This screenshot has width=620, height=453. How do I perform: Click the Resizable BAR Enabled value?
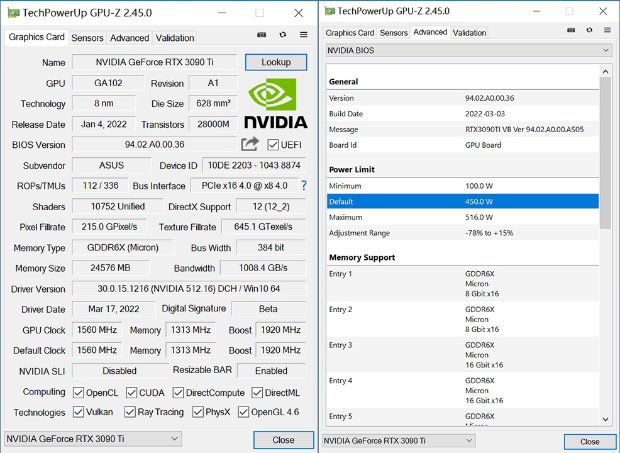271,370
